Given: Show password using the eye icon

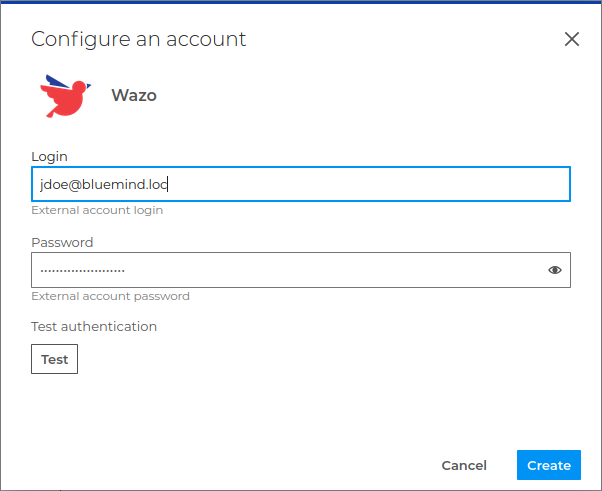Looking at the screenshot, I should click(555, 270).
